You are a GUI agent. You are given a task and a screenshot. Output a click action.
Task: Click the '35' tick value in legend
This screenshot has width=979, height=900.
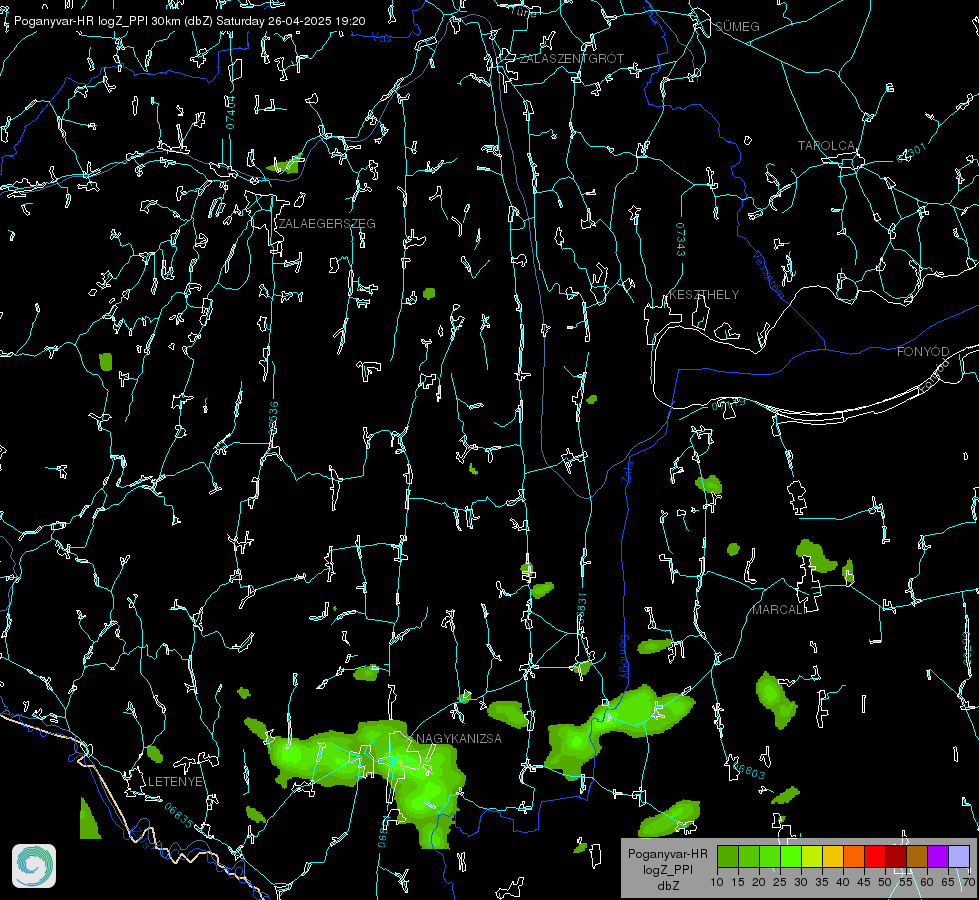822,882
